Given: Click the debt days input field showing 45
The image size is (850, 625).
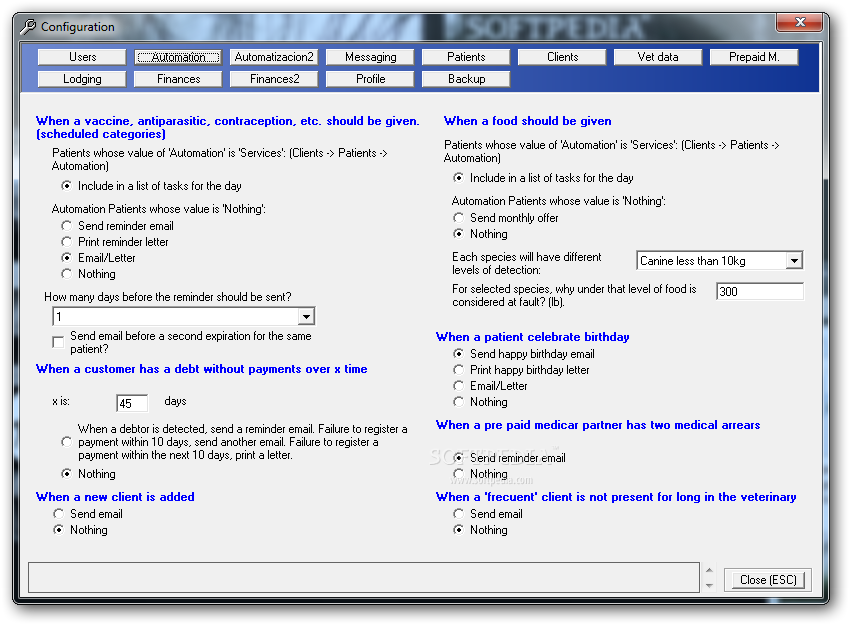Looking at the screenshot, I should (132, 403).
